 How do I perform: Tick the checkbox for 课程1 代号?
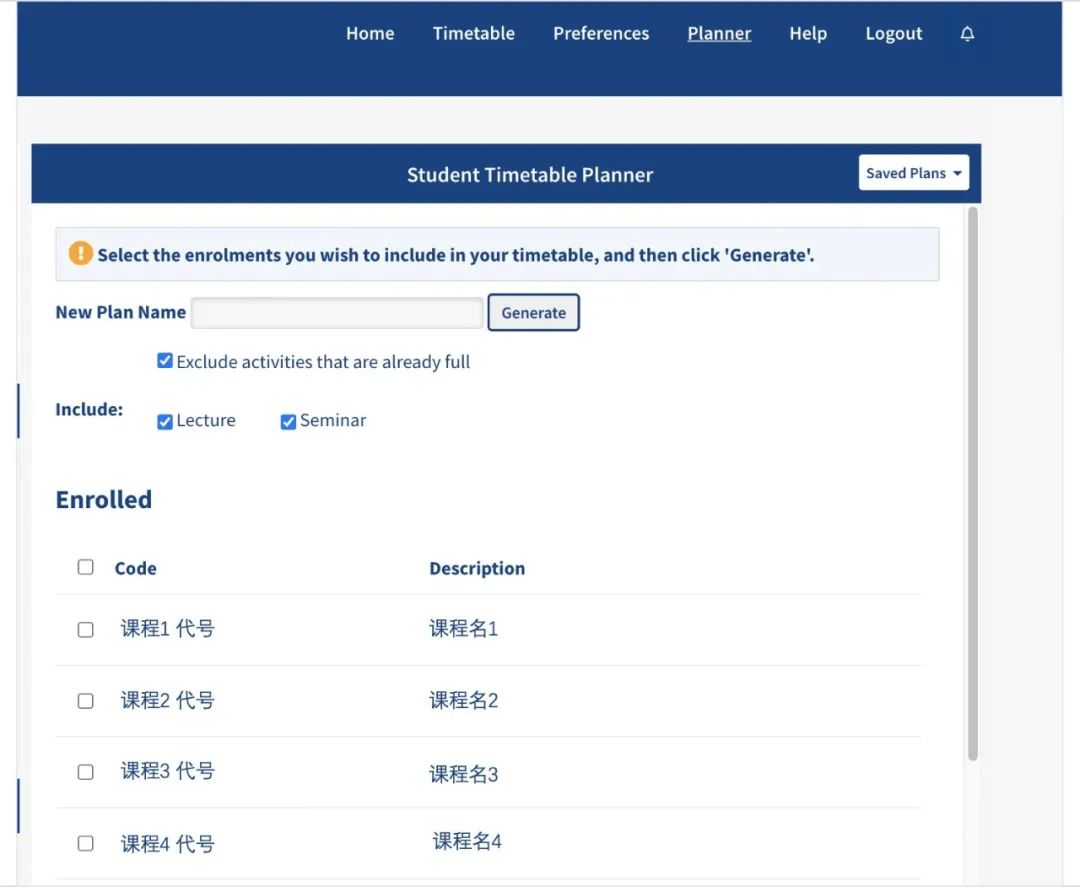tap(85, 629)
